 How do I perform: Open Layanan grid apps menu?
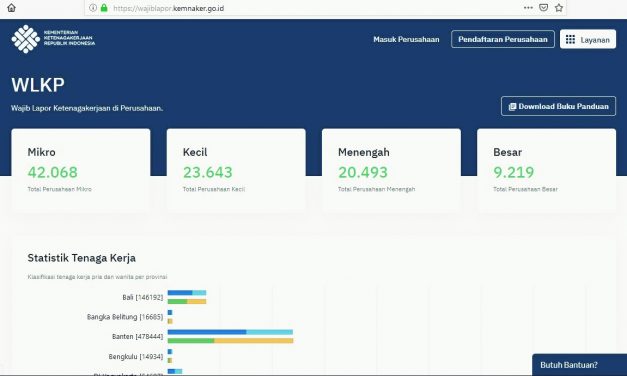[x=588, y=39]
